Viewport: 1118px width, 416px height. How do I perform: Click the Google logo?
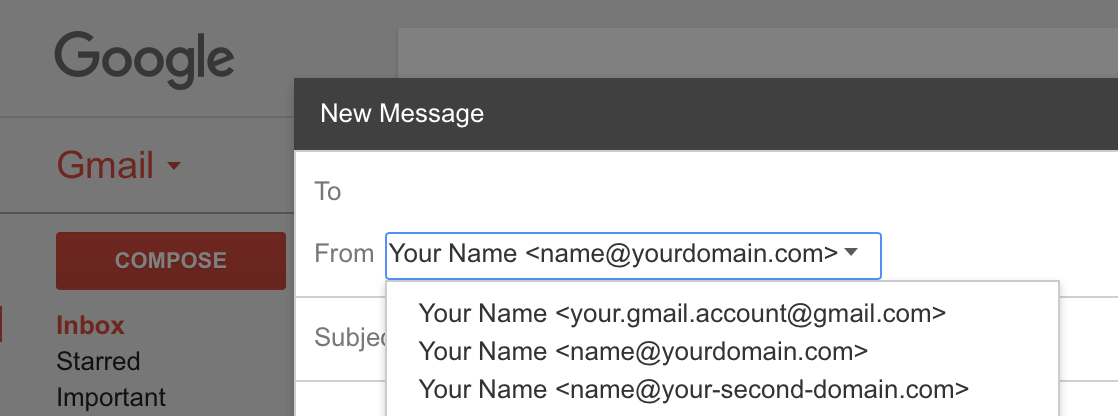pyautogui.click(x=144, y=60)
